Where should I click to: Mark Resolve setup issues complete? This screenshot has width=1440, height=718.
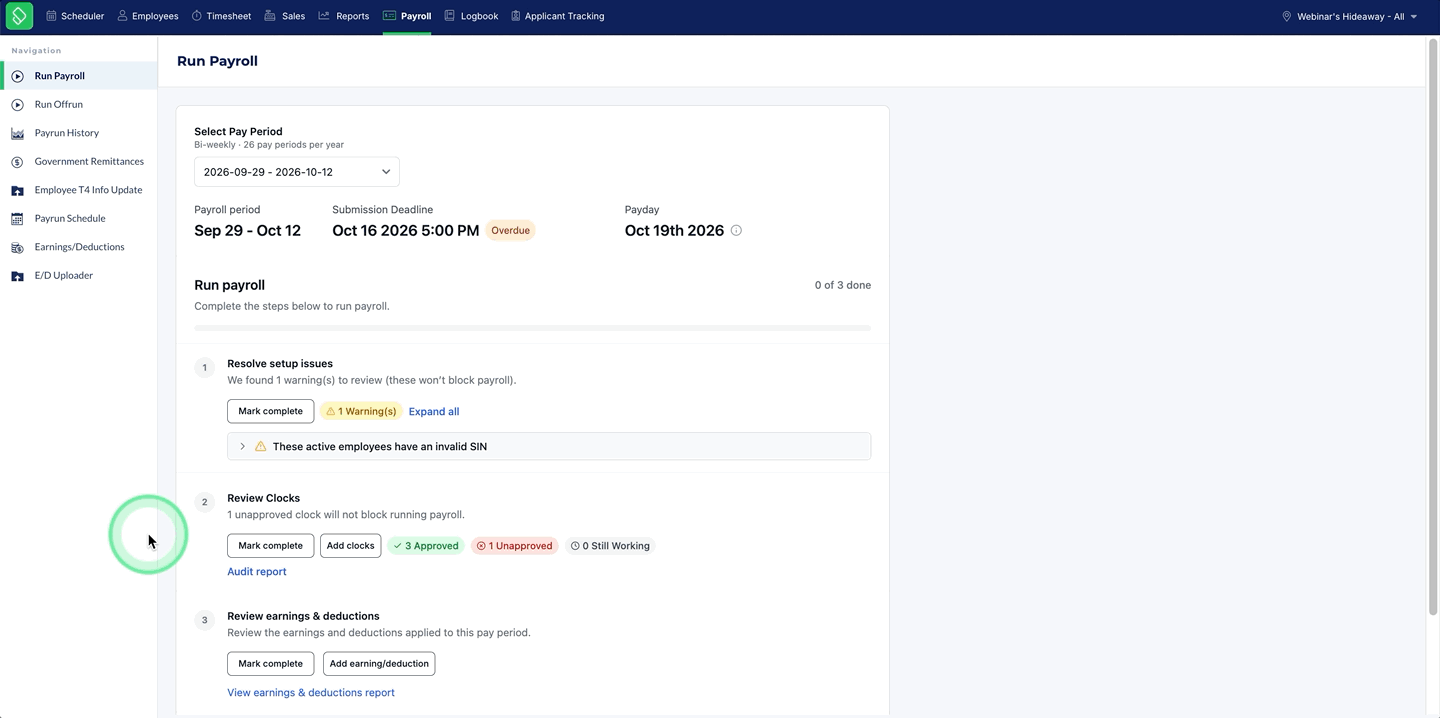270,411
